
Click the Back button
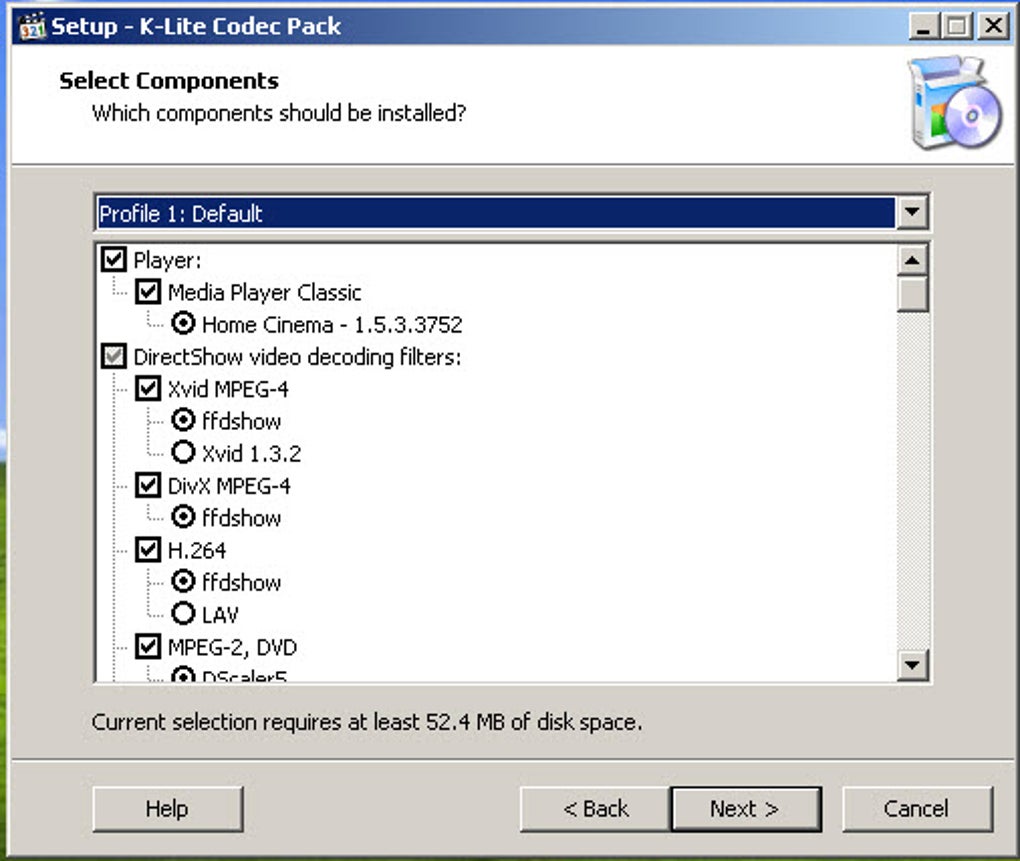(x=595, y=809)
